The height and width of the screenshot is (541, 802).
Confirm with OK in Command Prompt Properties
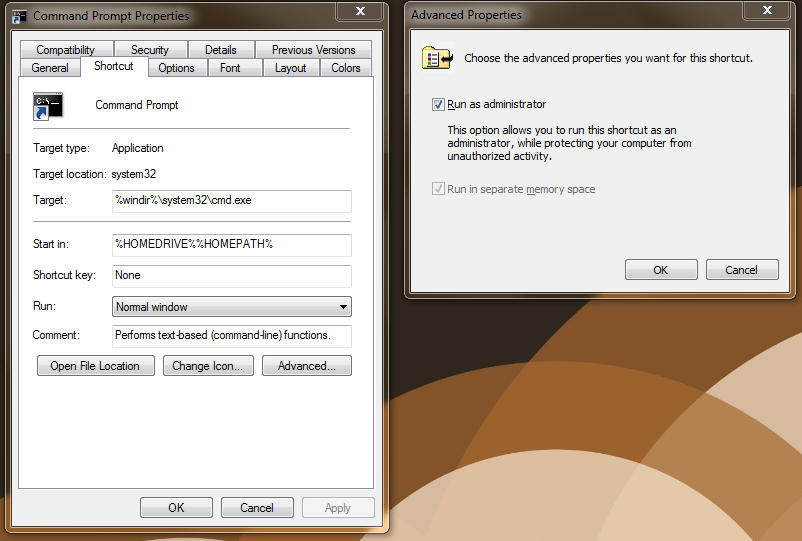click(x=176, y=507)
